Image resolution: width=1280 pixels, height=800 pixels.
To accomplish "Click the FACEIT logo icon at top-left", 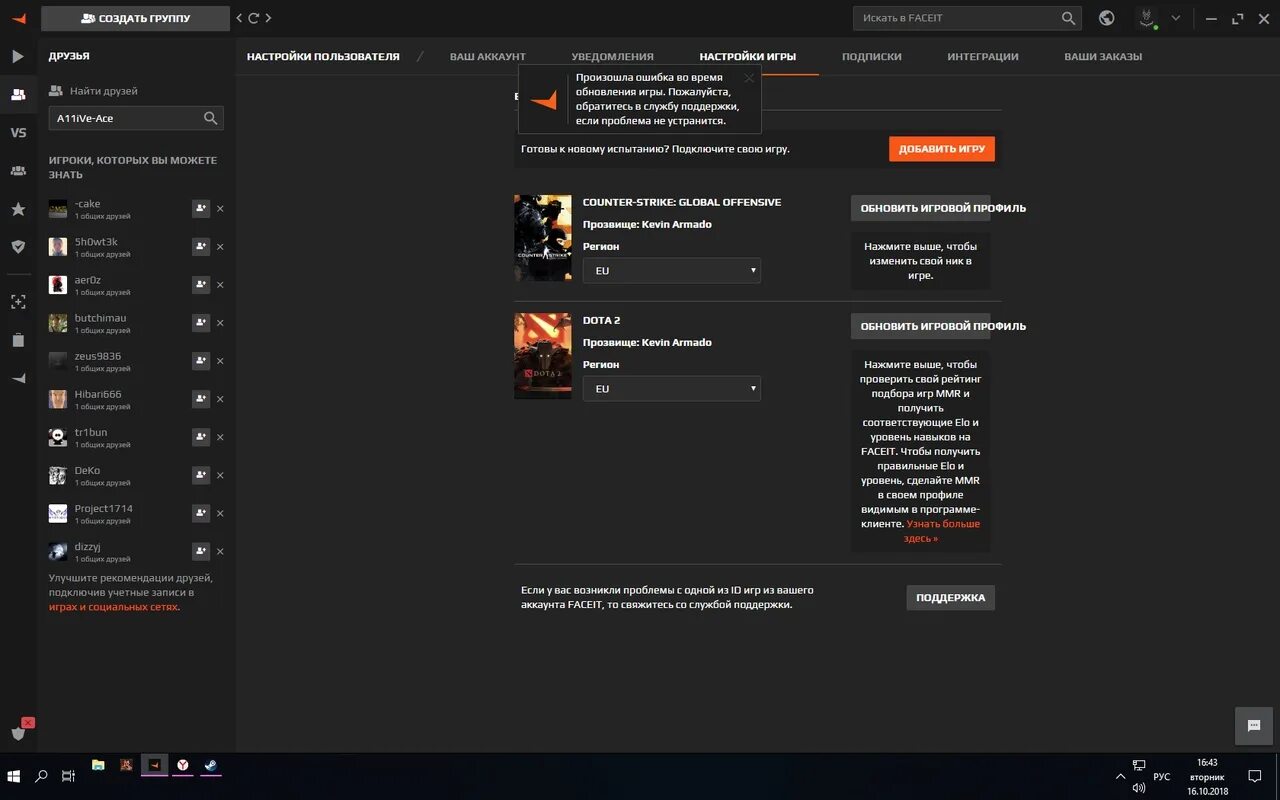I will point(18,18).
